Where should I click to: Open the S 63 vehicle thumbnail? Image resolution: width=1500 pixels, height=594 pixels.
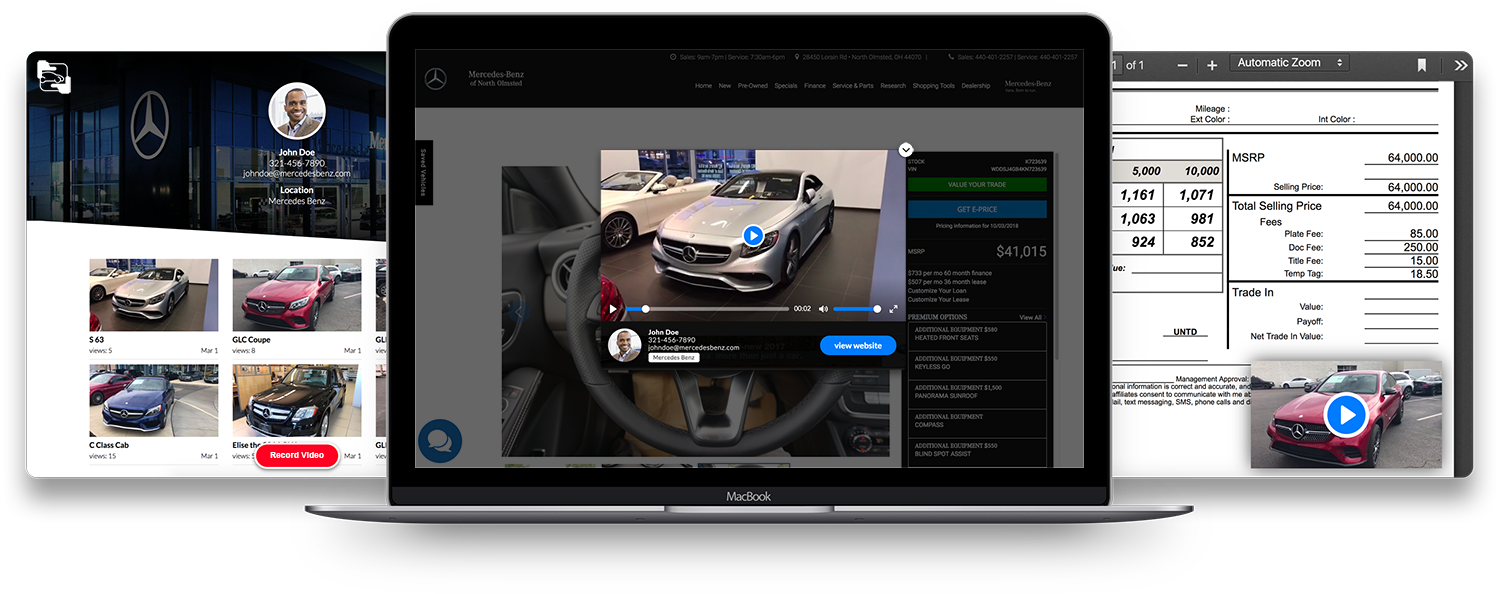[153, 295]
